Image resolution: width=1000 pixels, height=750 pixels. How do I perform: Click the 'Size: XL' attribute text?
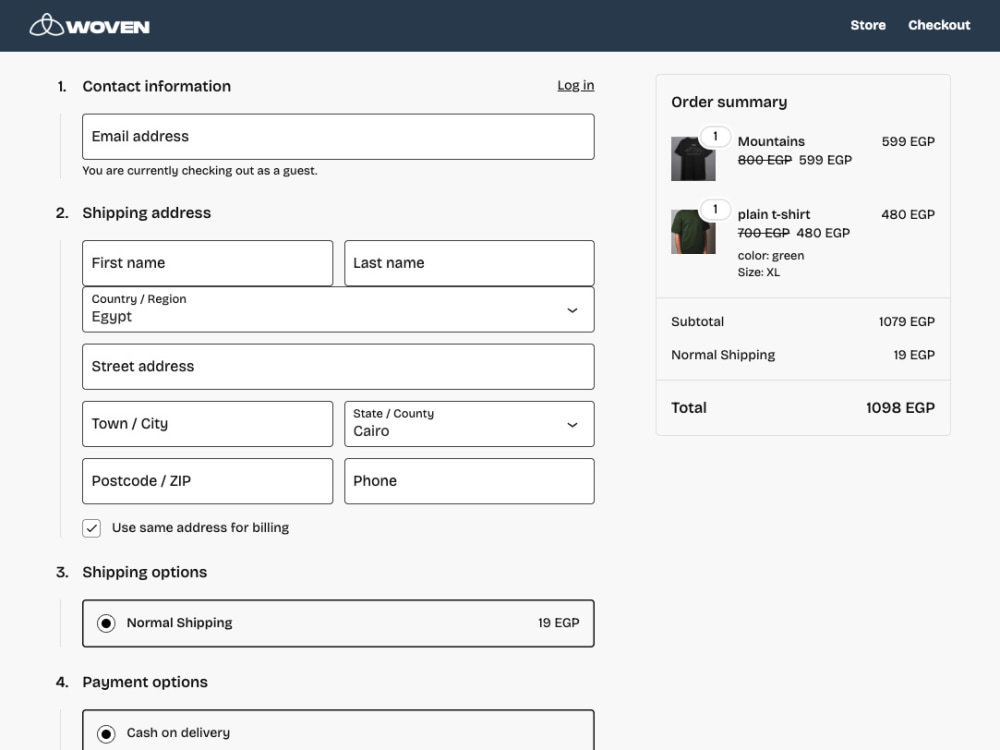click(x=758, y=272)
